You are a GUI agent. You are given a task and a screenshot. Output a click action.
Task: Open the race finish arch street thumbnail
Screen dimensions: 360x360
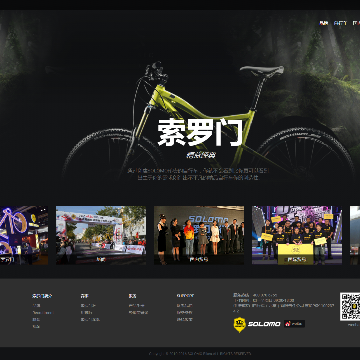click(x=101, y=235)
